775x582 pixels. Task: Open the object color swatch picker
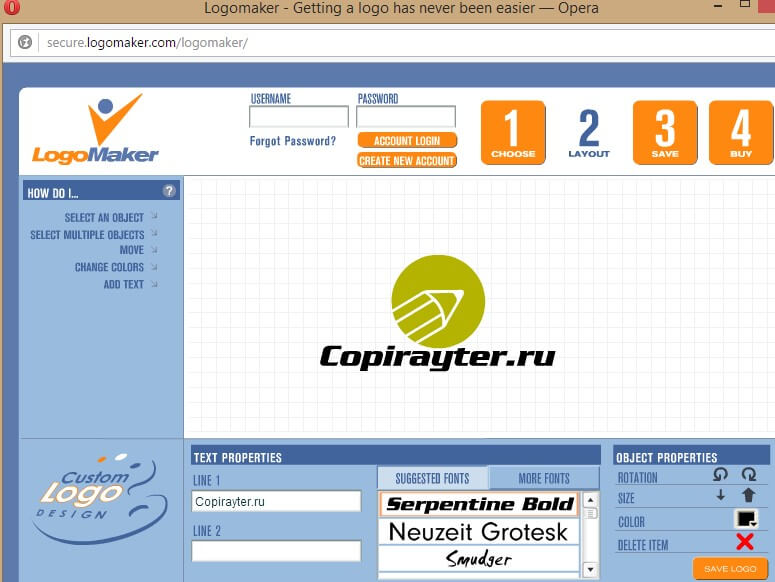(746, 519)
